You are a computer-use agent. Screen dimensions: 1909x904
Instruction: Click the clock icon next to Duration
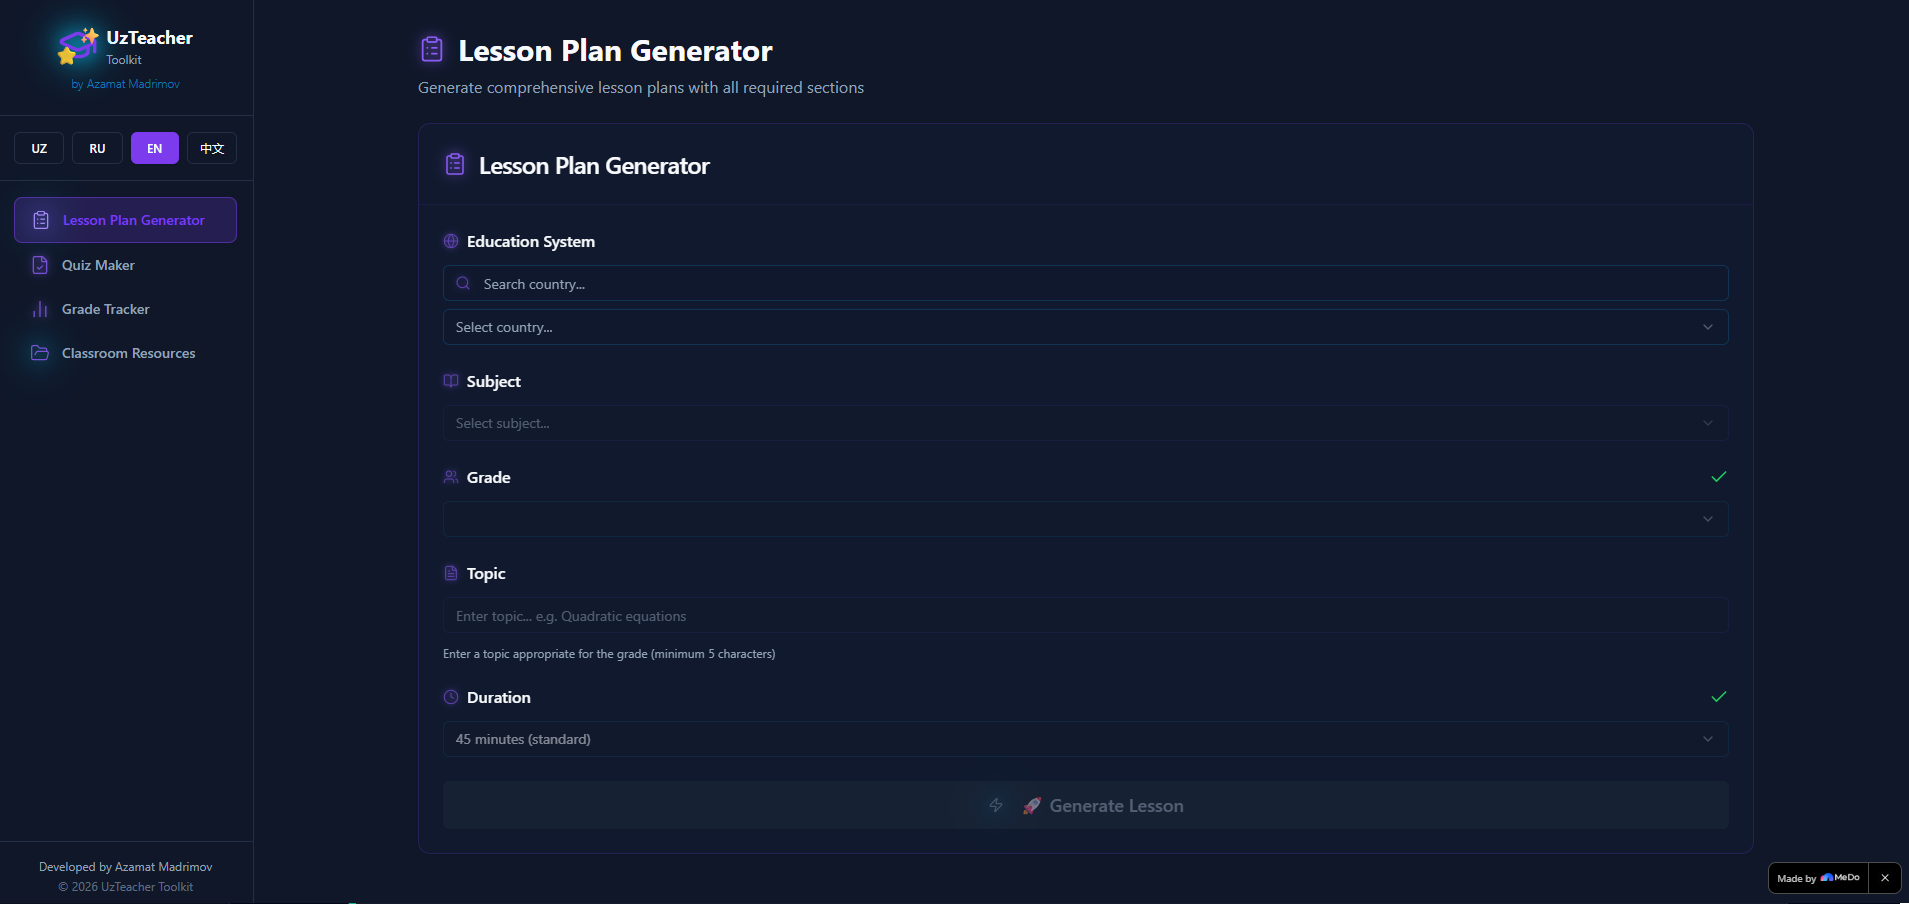click(x=451, y=697)
